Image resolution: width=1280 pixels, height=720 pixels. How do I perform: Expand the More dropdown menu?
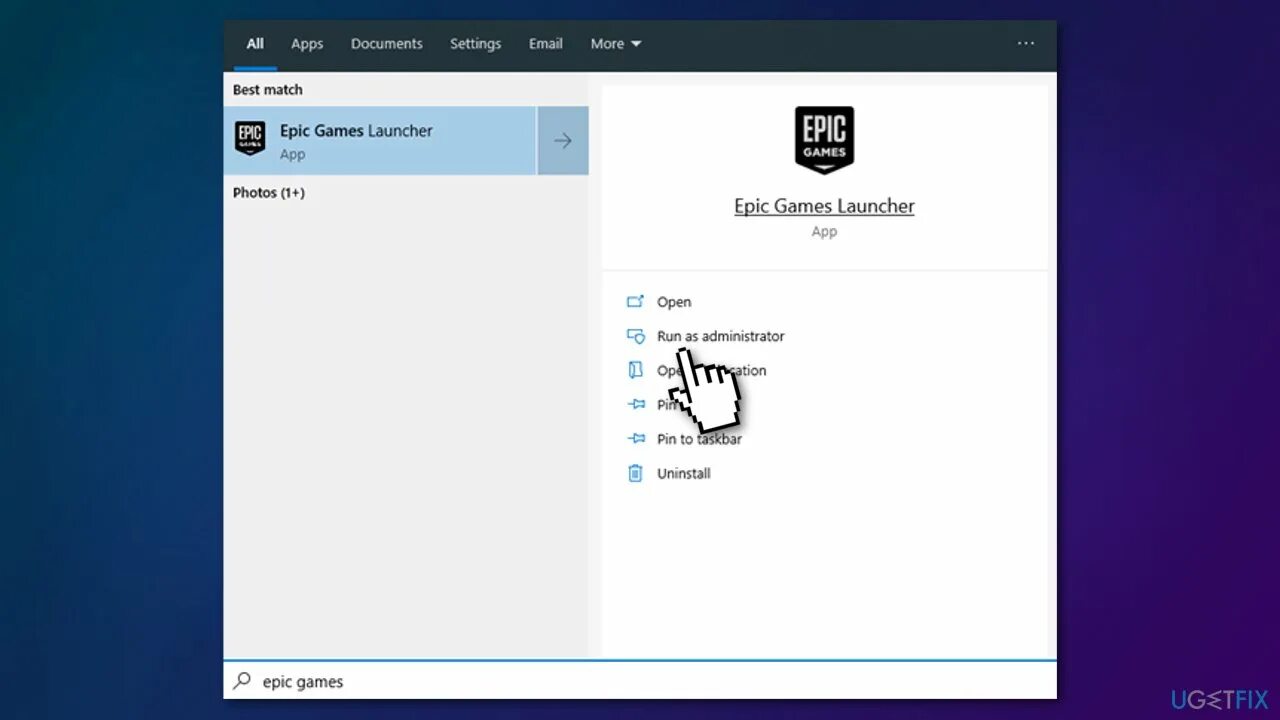616,44
